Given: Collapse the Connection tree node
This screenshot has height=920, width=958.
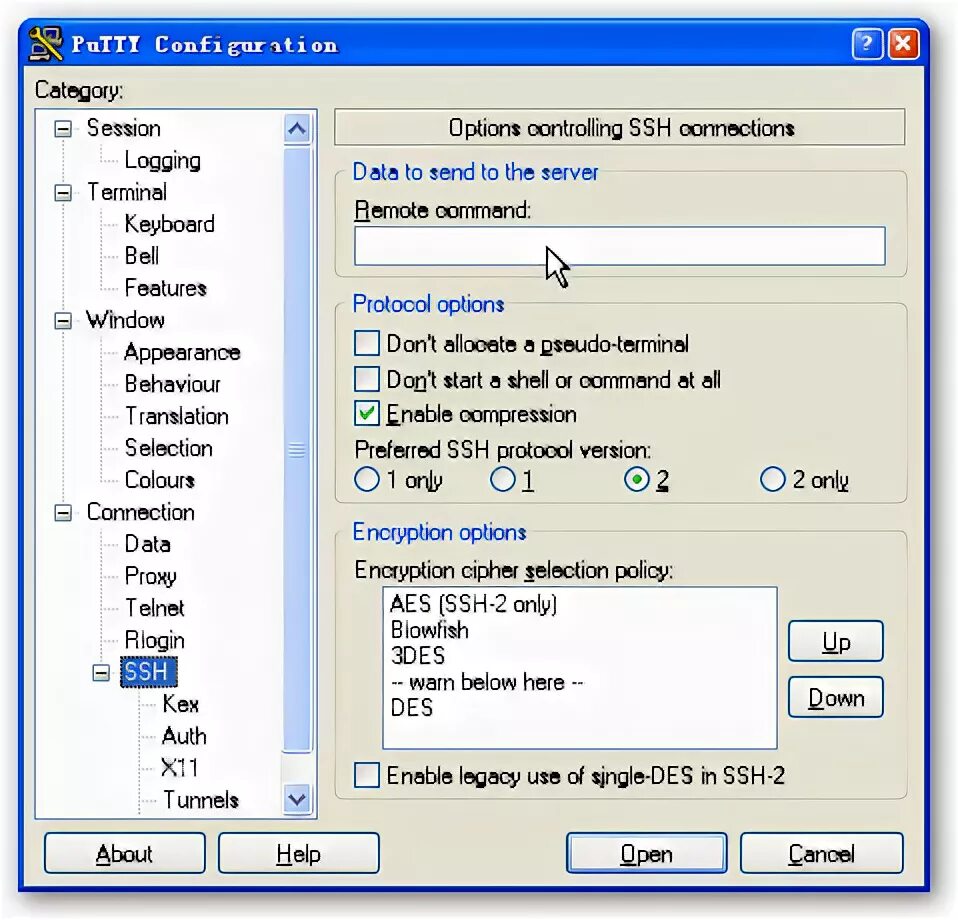Looking at the screenshot, I should coord(63,513).
